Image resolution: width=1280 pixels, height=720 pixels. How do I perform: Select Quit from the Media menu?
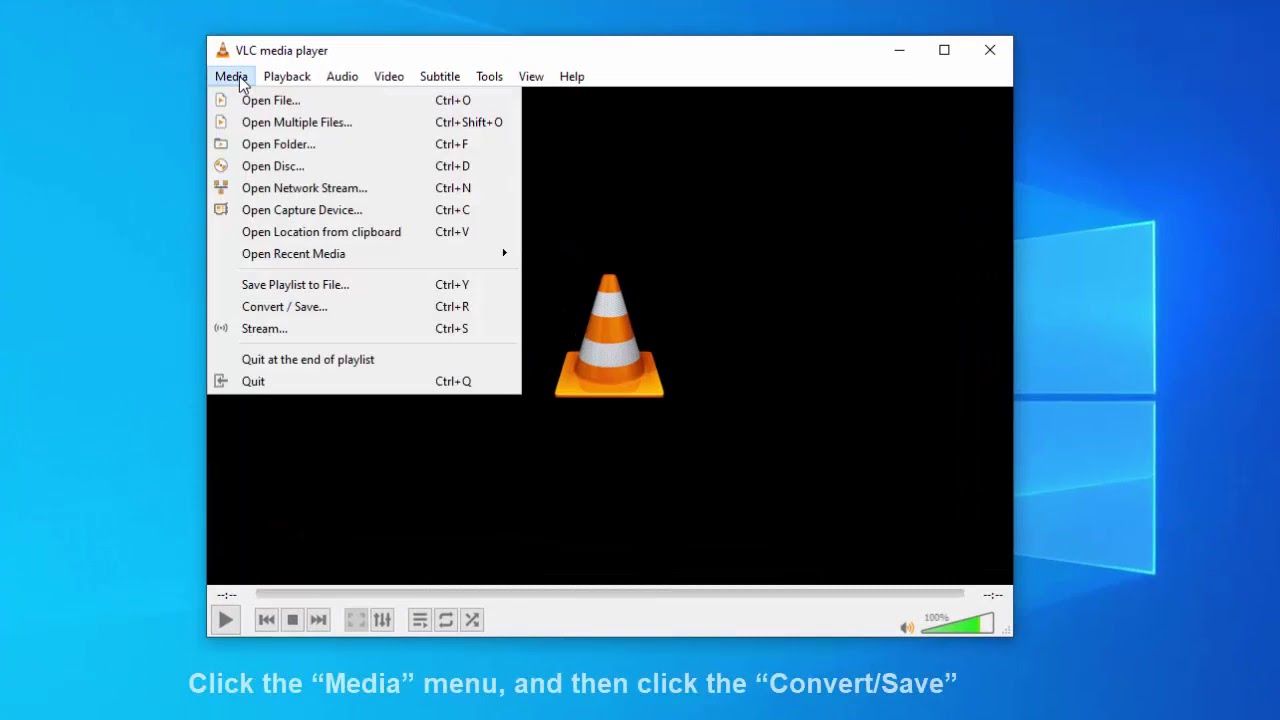pyautogui.click(x=364, y=382)
